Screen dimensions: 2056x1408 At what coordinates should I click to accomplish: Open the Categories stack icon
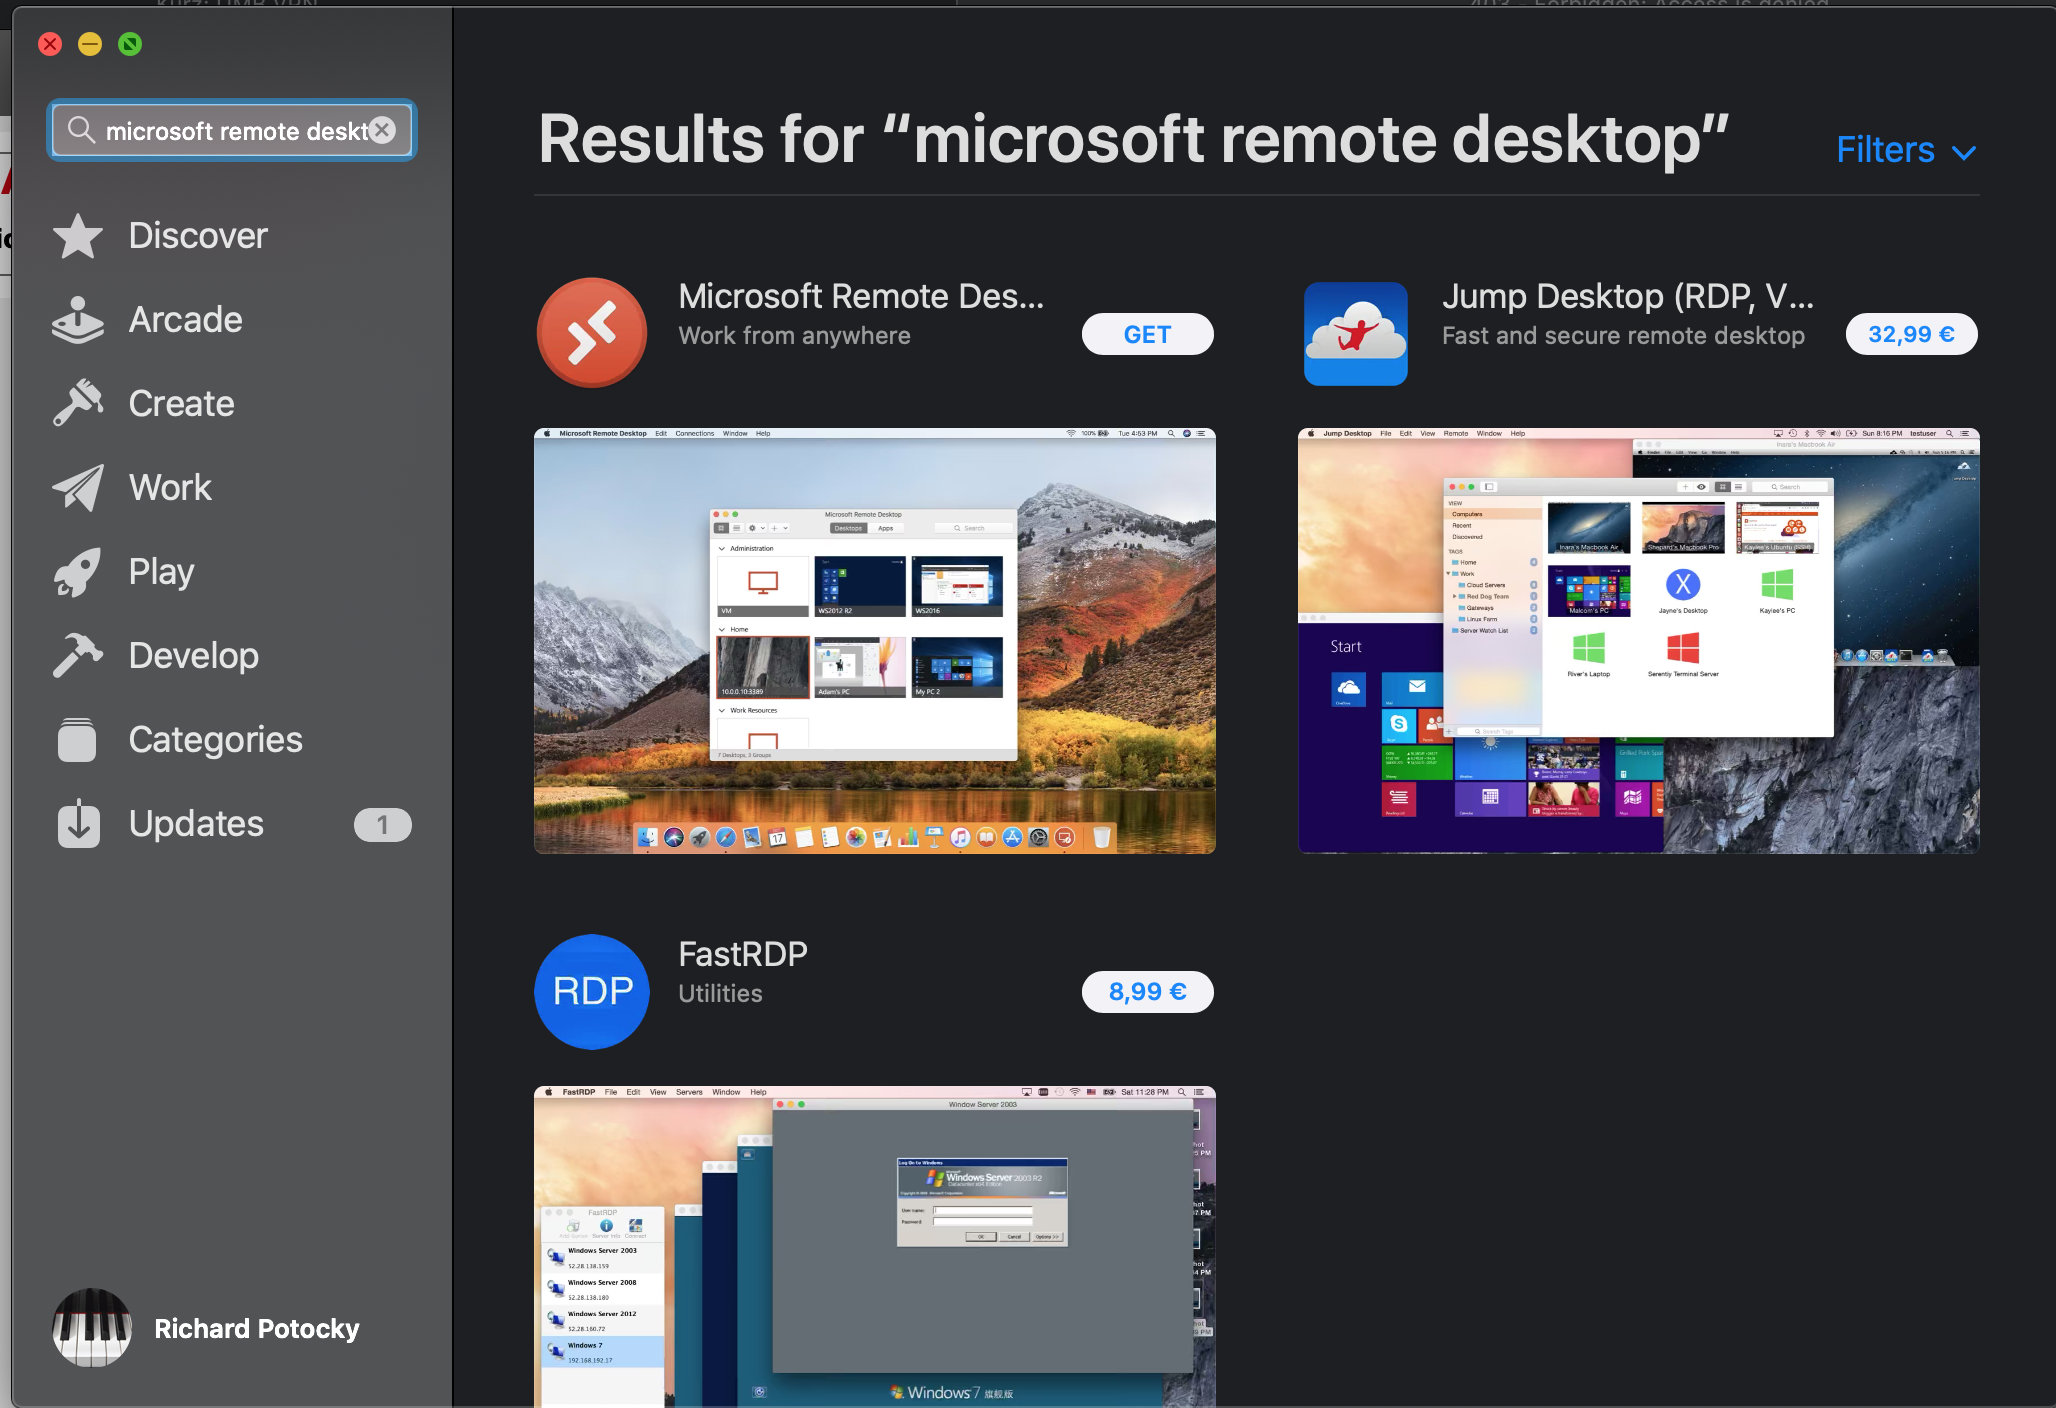[x=77, y=740]
